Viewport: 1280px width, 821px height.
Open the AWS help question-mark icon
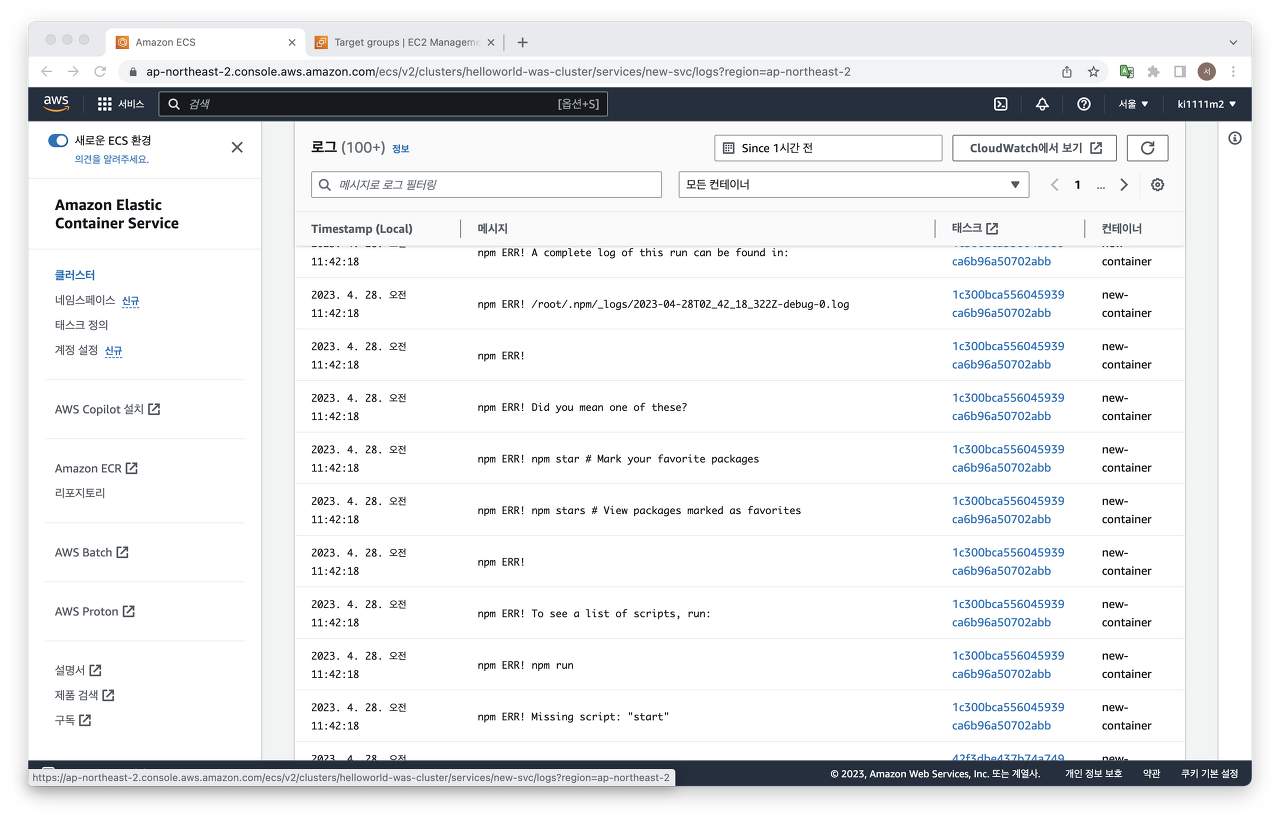1084,104
